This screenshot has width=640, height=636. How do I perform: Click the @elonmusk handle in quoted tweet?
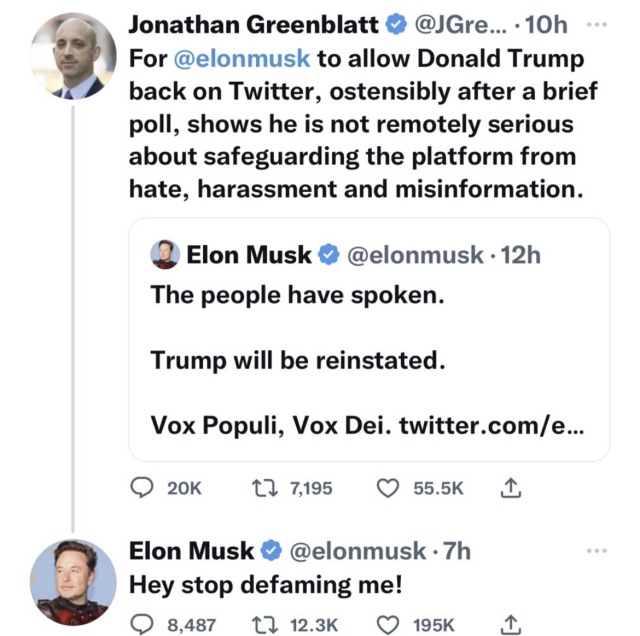click(x=414, y=255)
